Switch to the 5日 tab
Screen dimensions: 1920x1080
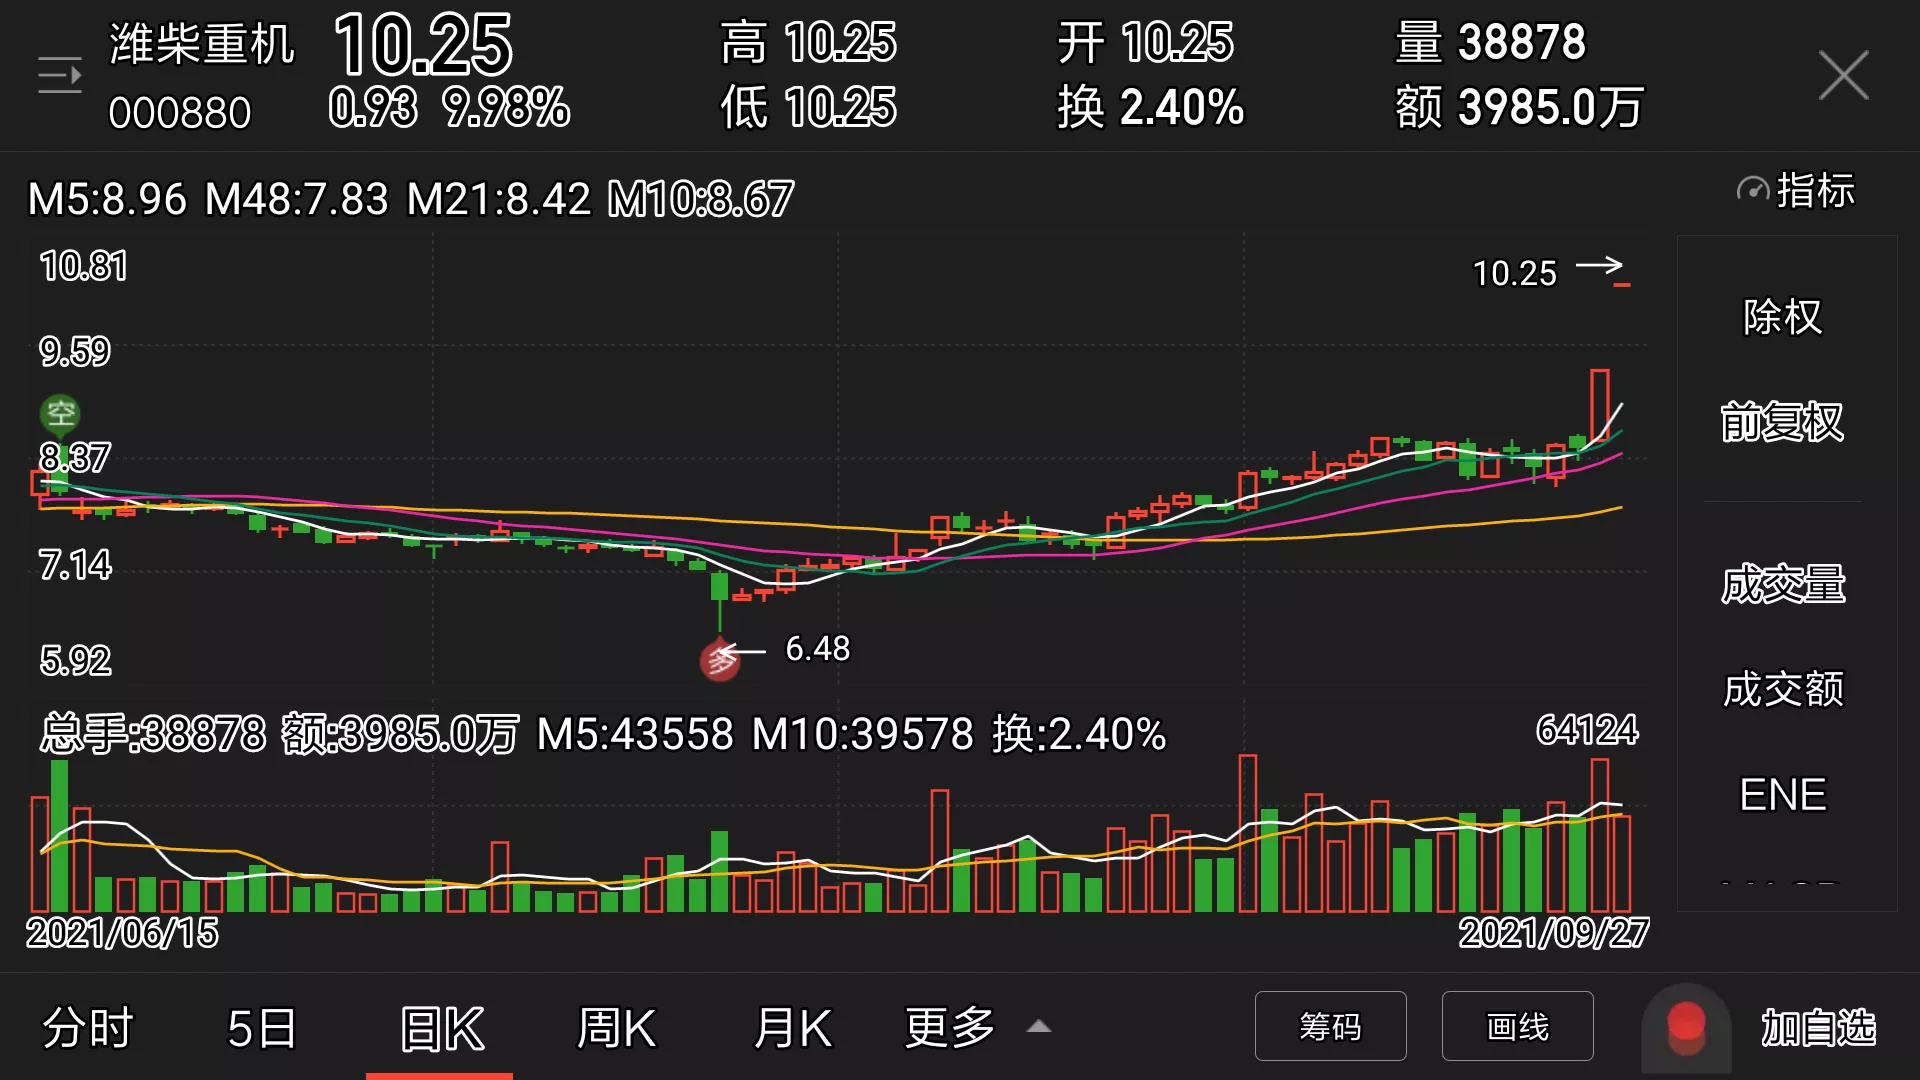click(262, 1028)
